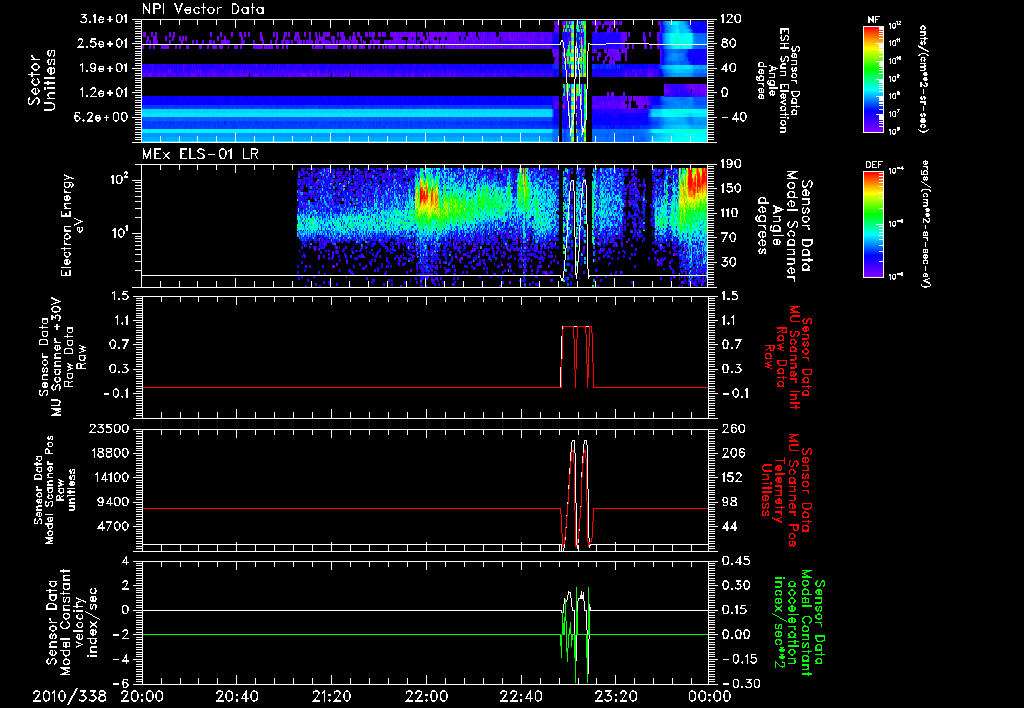Click the 21:20 time axis label
This screenshot has height=708, width=1024.
332,696
